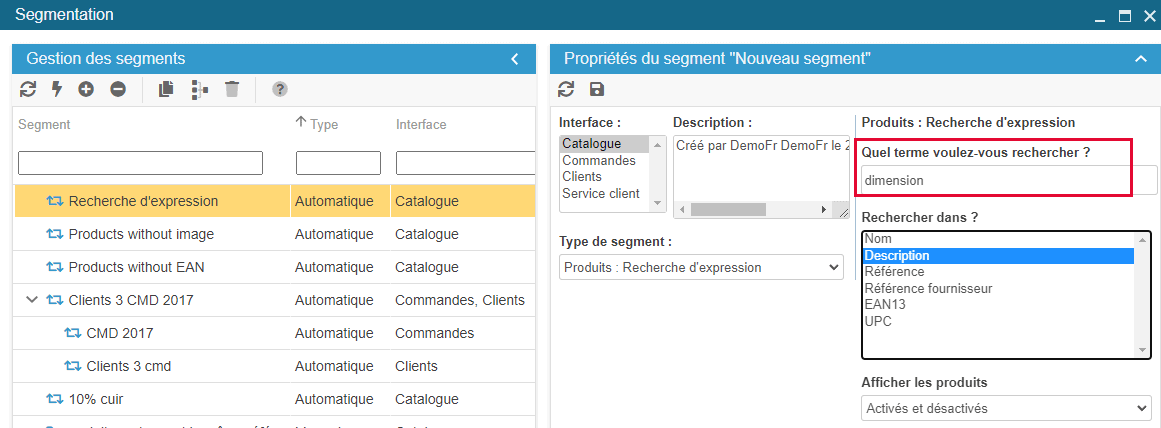Open help with the question mark icon
This screenshot has width=1161, height=428.
coord(280,89)
